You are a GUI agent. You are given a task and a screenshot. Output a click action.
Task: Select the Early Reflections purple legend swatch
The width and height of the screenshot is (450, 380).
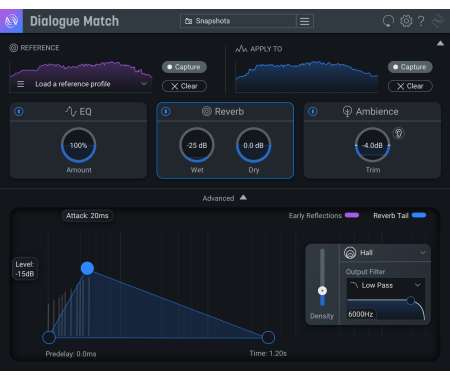point(352,215)
